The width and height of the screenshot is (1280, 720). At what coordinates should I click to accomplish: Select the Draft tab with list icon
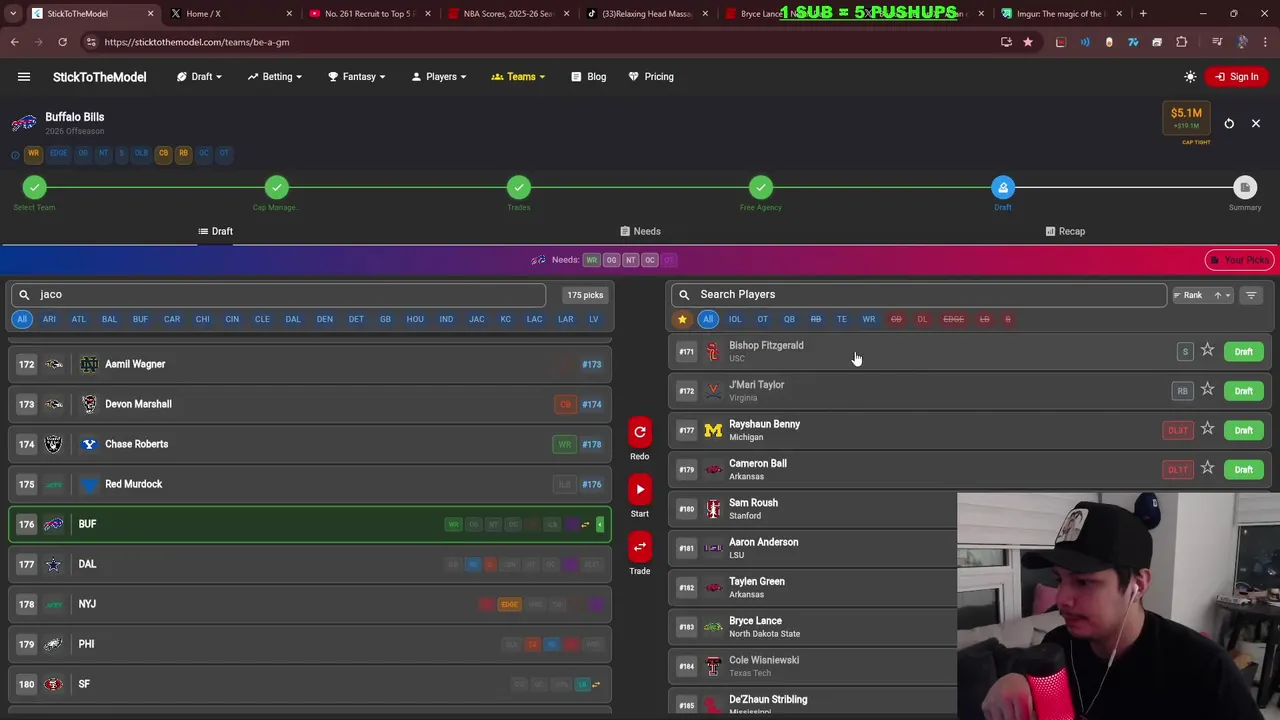point(215,231)
